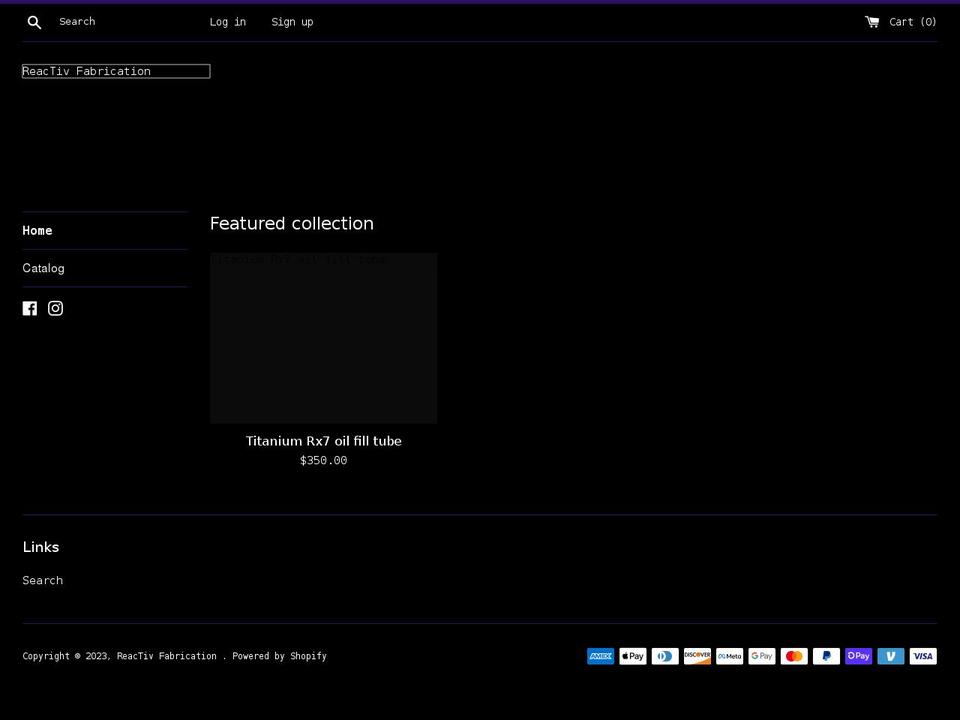Viewport: 960px width, 720px height.
Task: Click the search magnifier icon
Action: (x=34, y=21)
